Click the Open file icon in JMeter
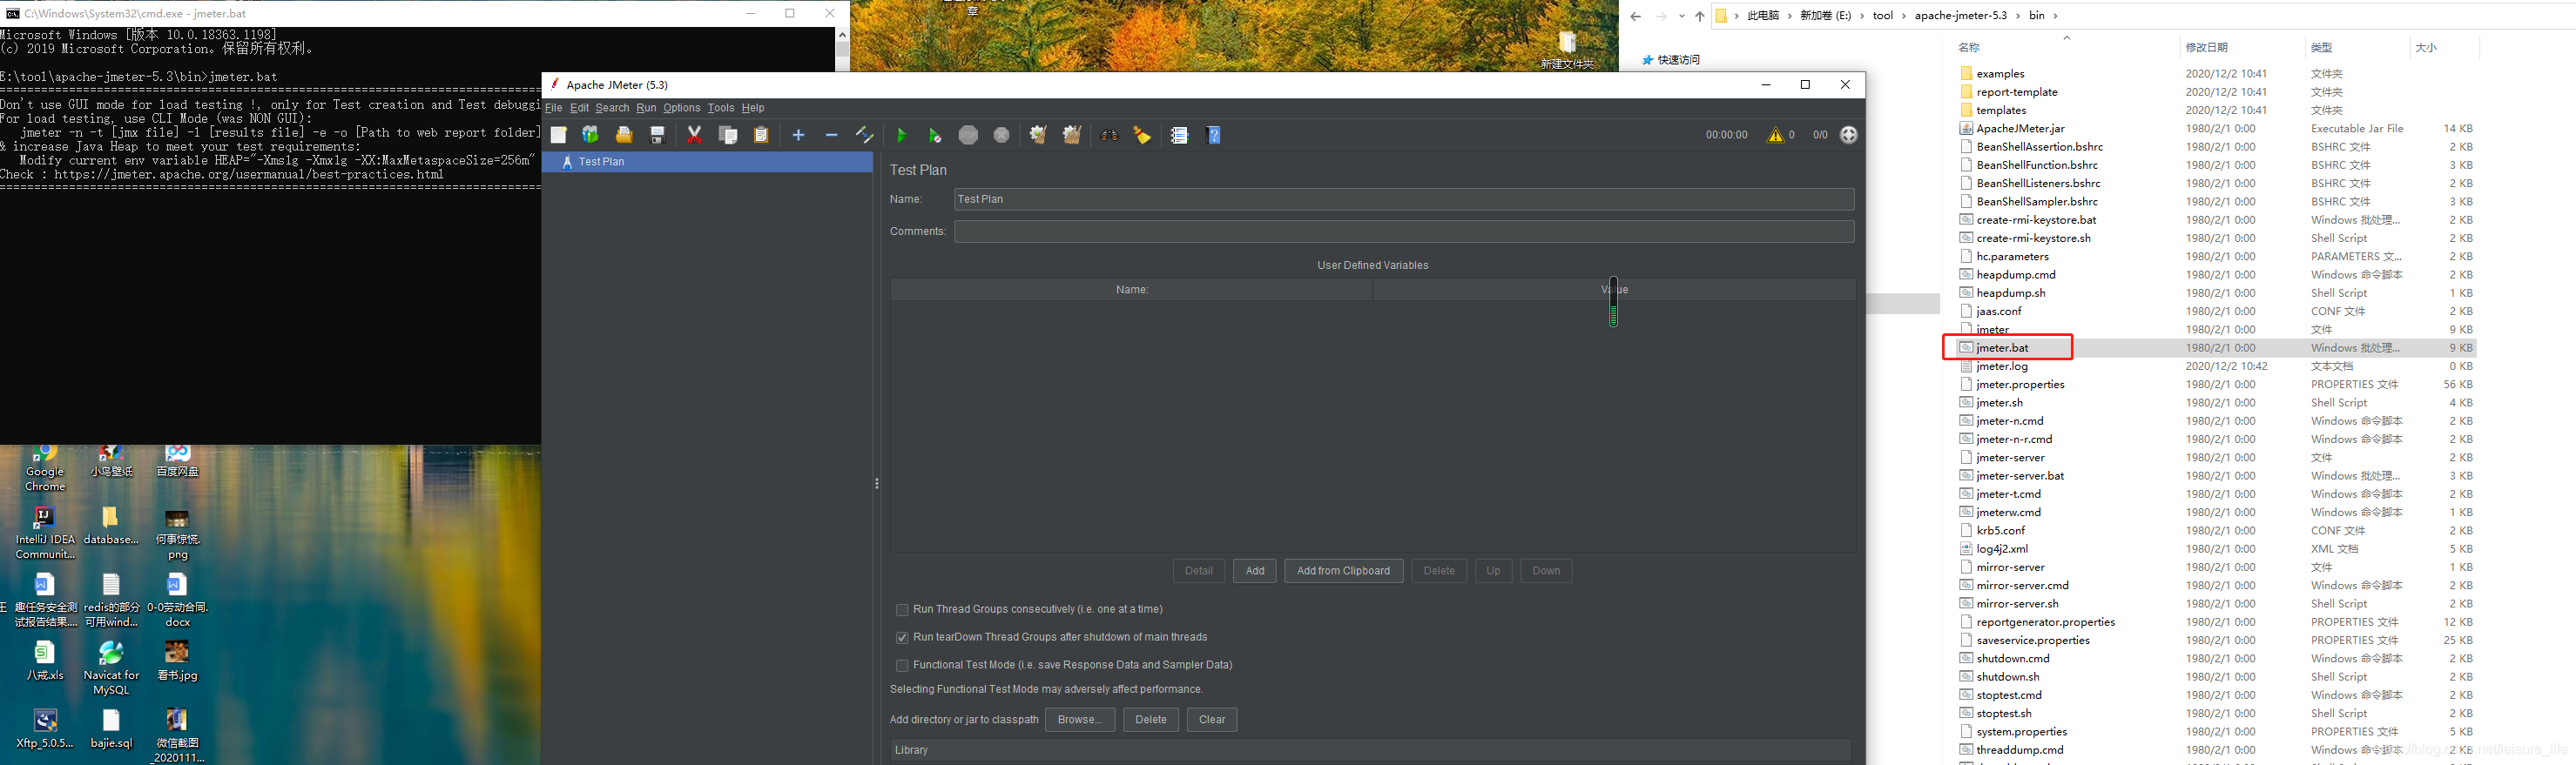The image size is (2576, 765). point(624,135)
